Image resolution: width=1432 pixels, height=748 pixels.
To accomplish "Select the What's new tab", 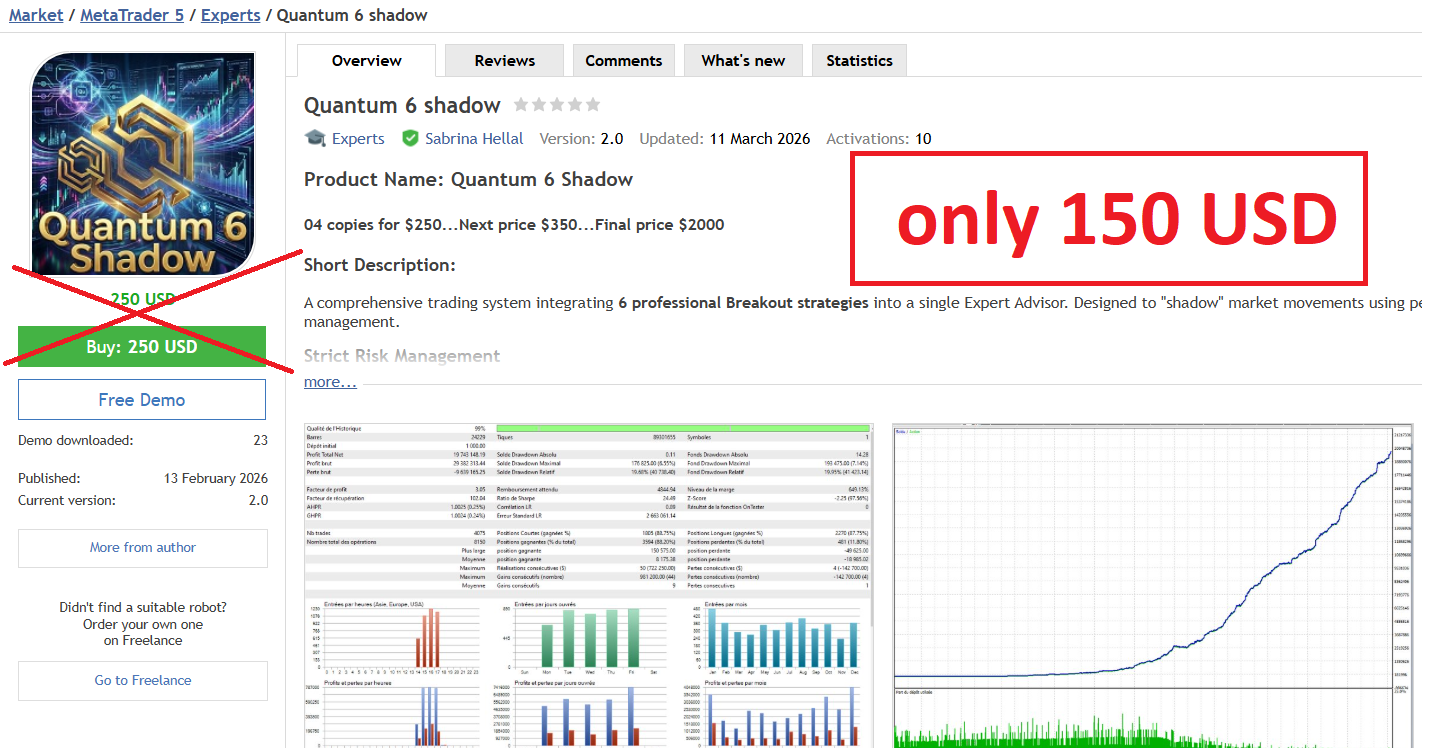I will tap(743, 61).
